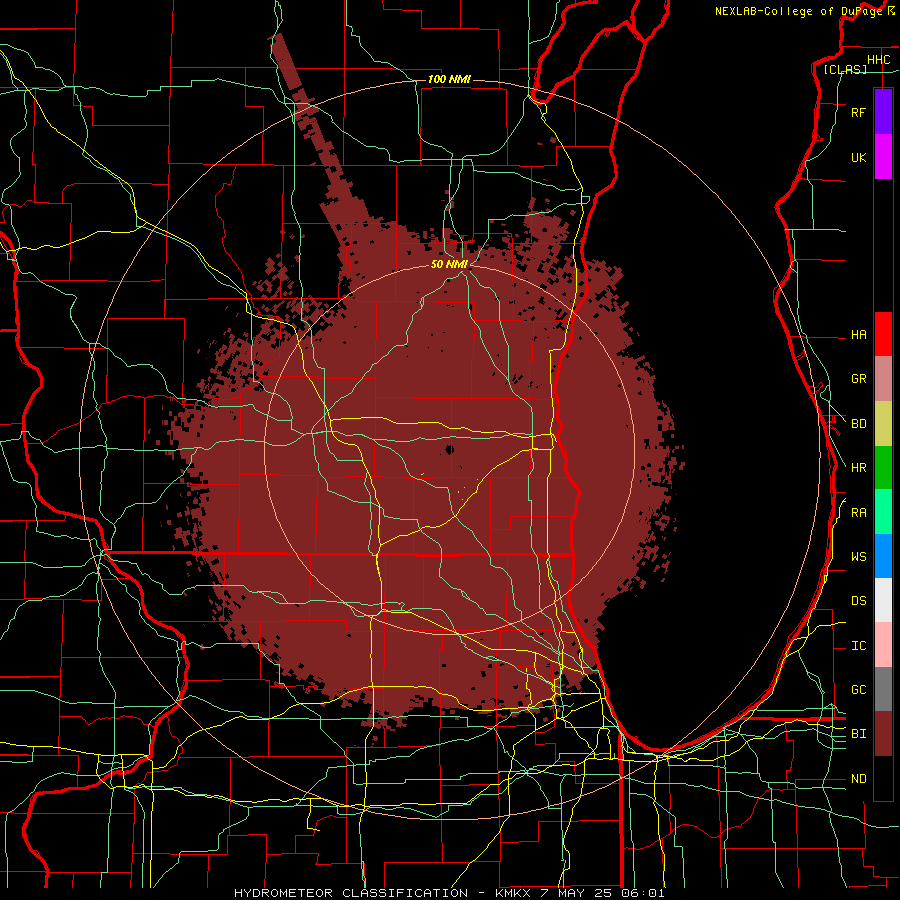Screen dimensions: 900x900
Task: Click the HHC product label
Action: pyautogui.click(x=878, y=60)
